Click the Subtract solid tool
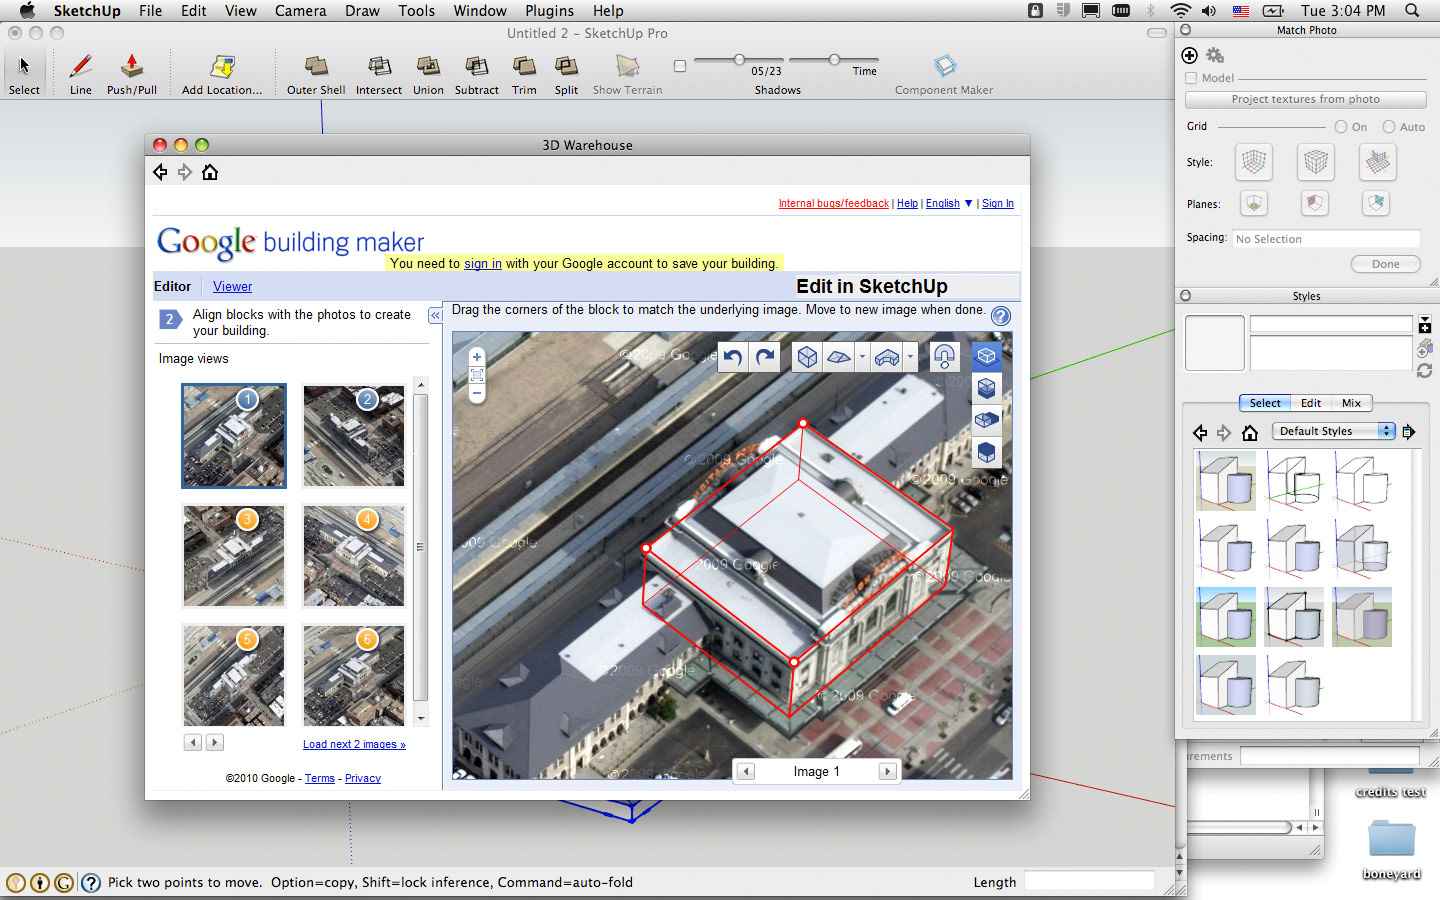Viewport: 1440px width, 900px height. pos(477,74)
